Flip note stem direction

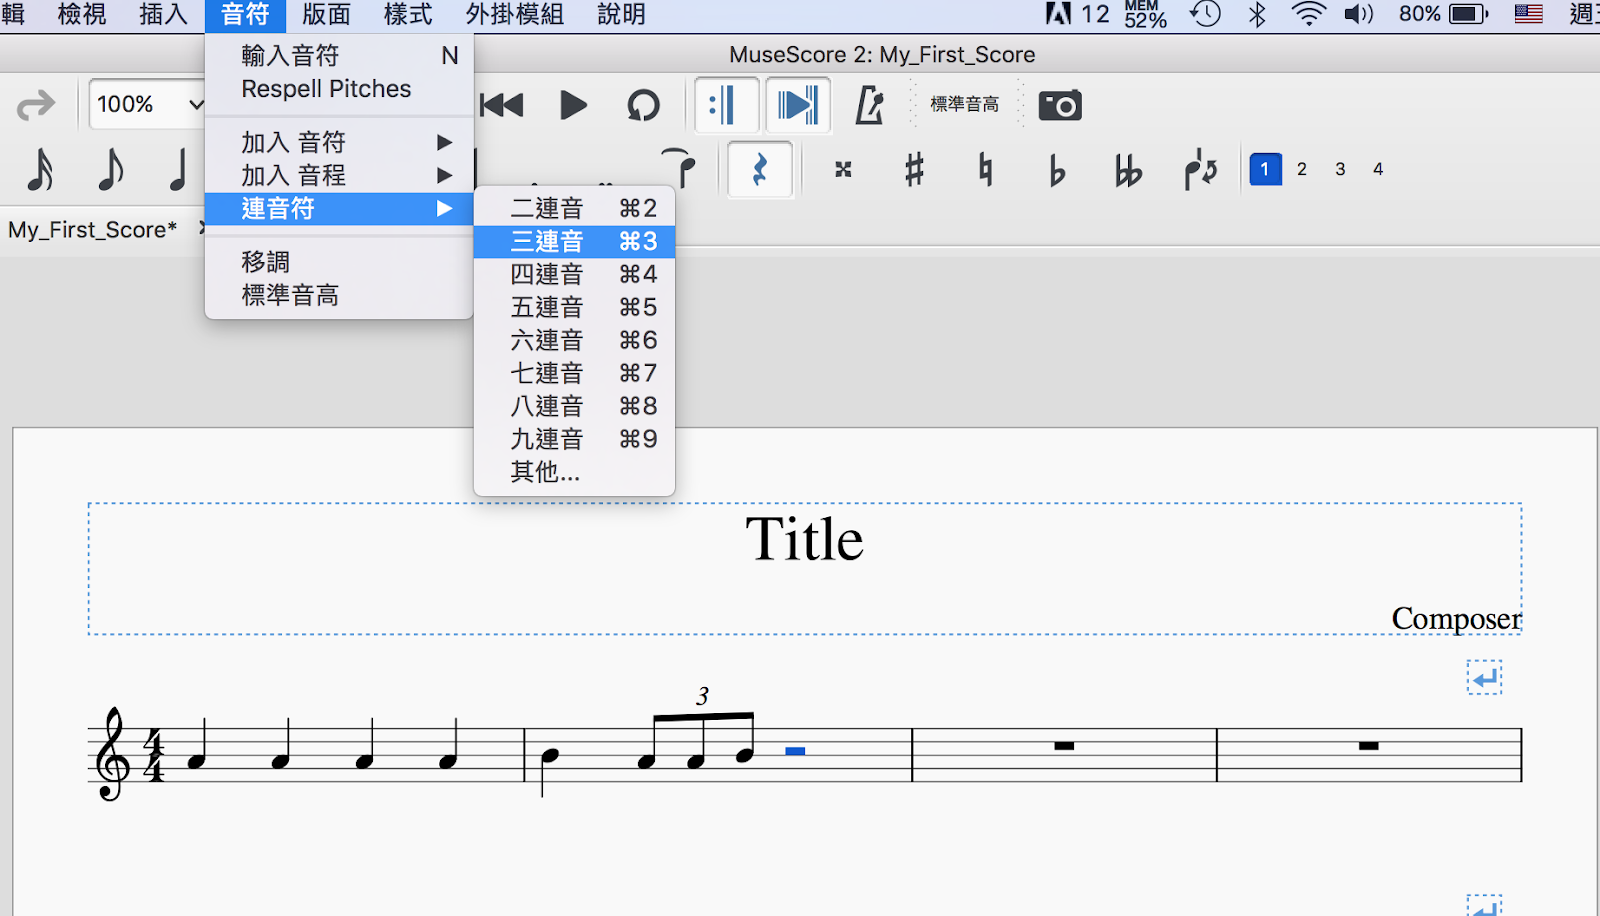[x=1200, y=170]
